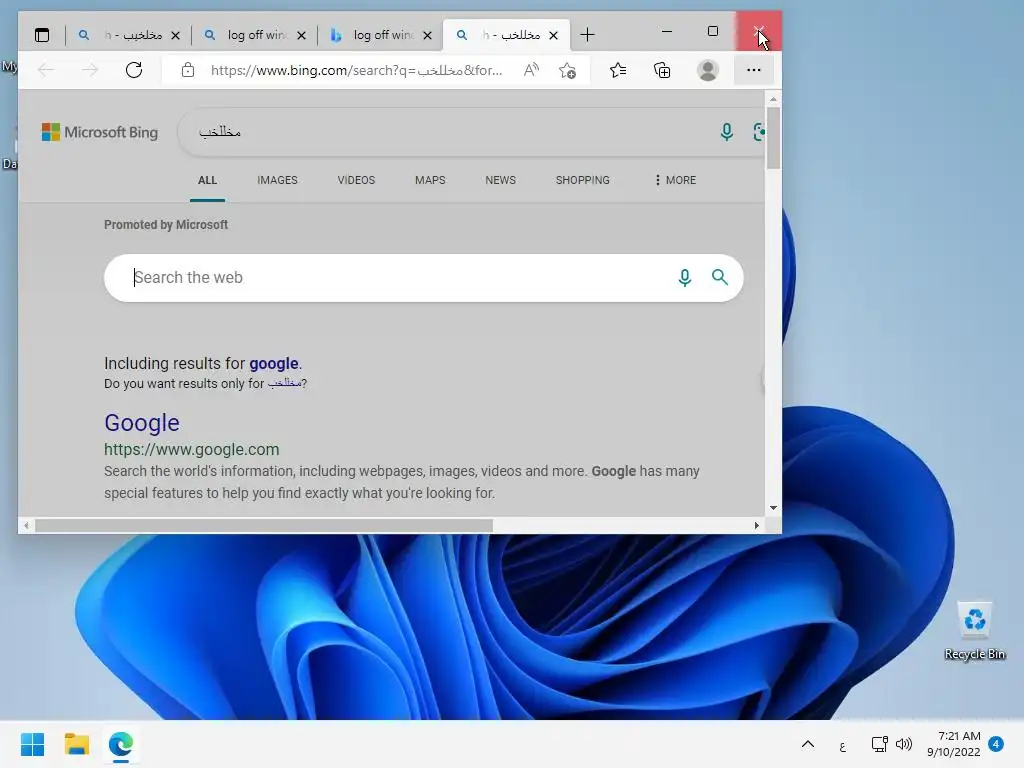This screenshot has height=768, width=1024.
Task: Search only for the Arabic term link
Action: coord(284,383)
